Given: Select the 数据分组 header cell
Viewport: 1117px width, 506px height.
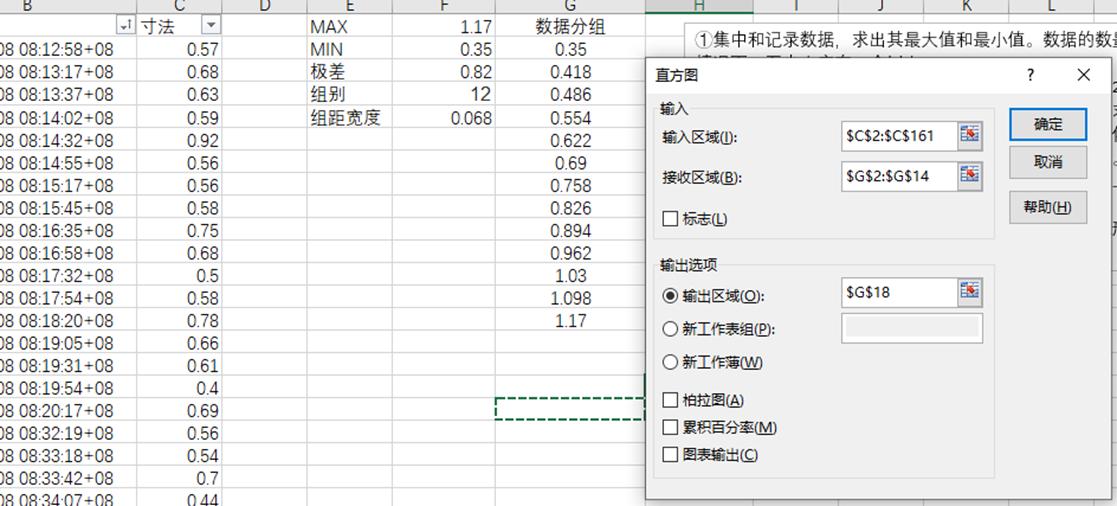Looking at the screenshot, I should click(x=570, y=26).
